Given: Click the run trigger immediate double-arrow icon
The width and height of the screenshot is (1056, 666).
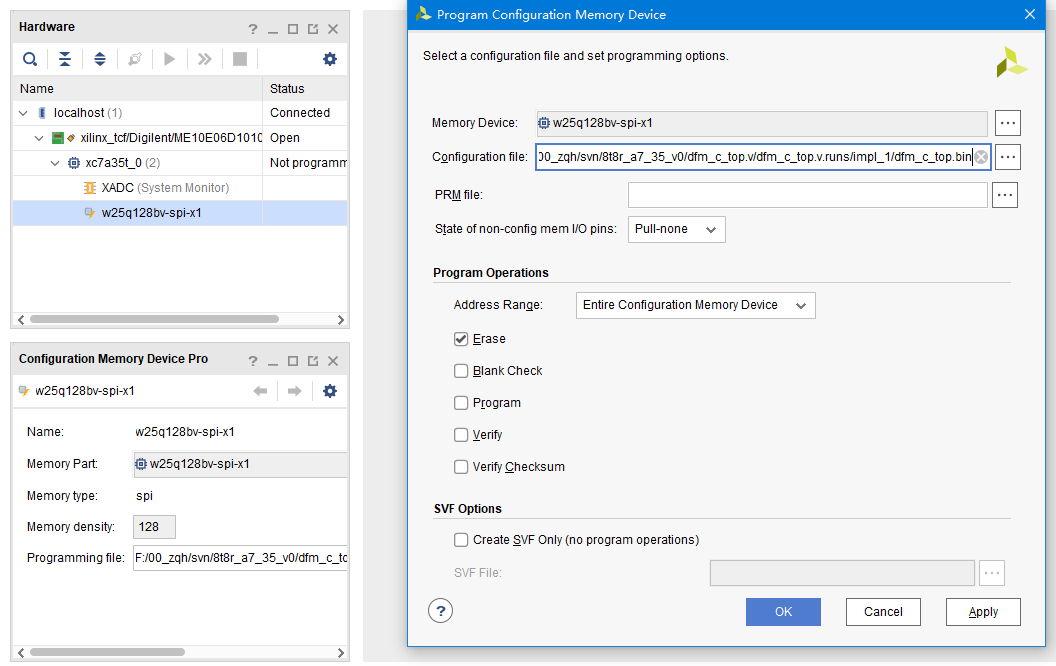Looking at the screenshot, I should pos(205,59).
